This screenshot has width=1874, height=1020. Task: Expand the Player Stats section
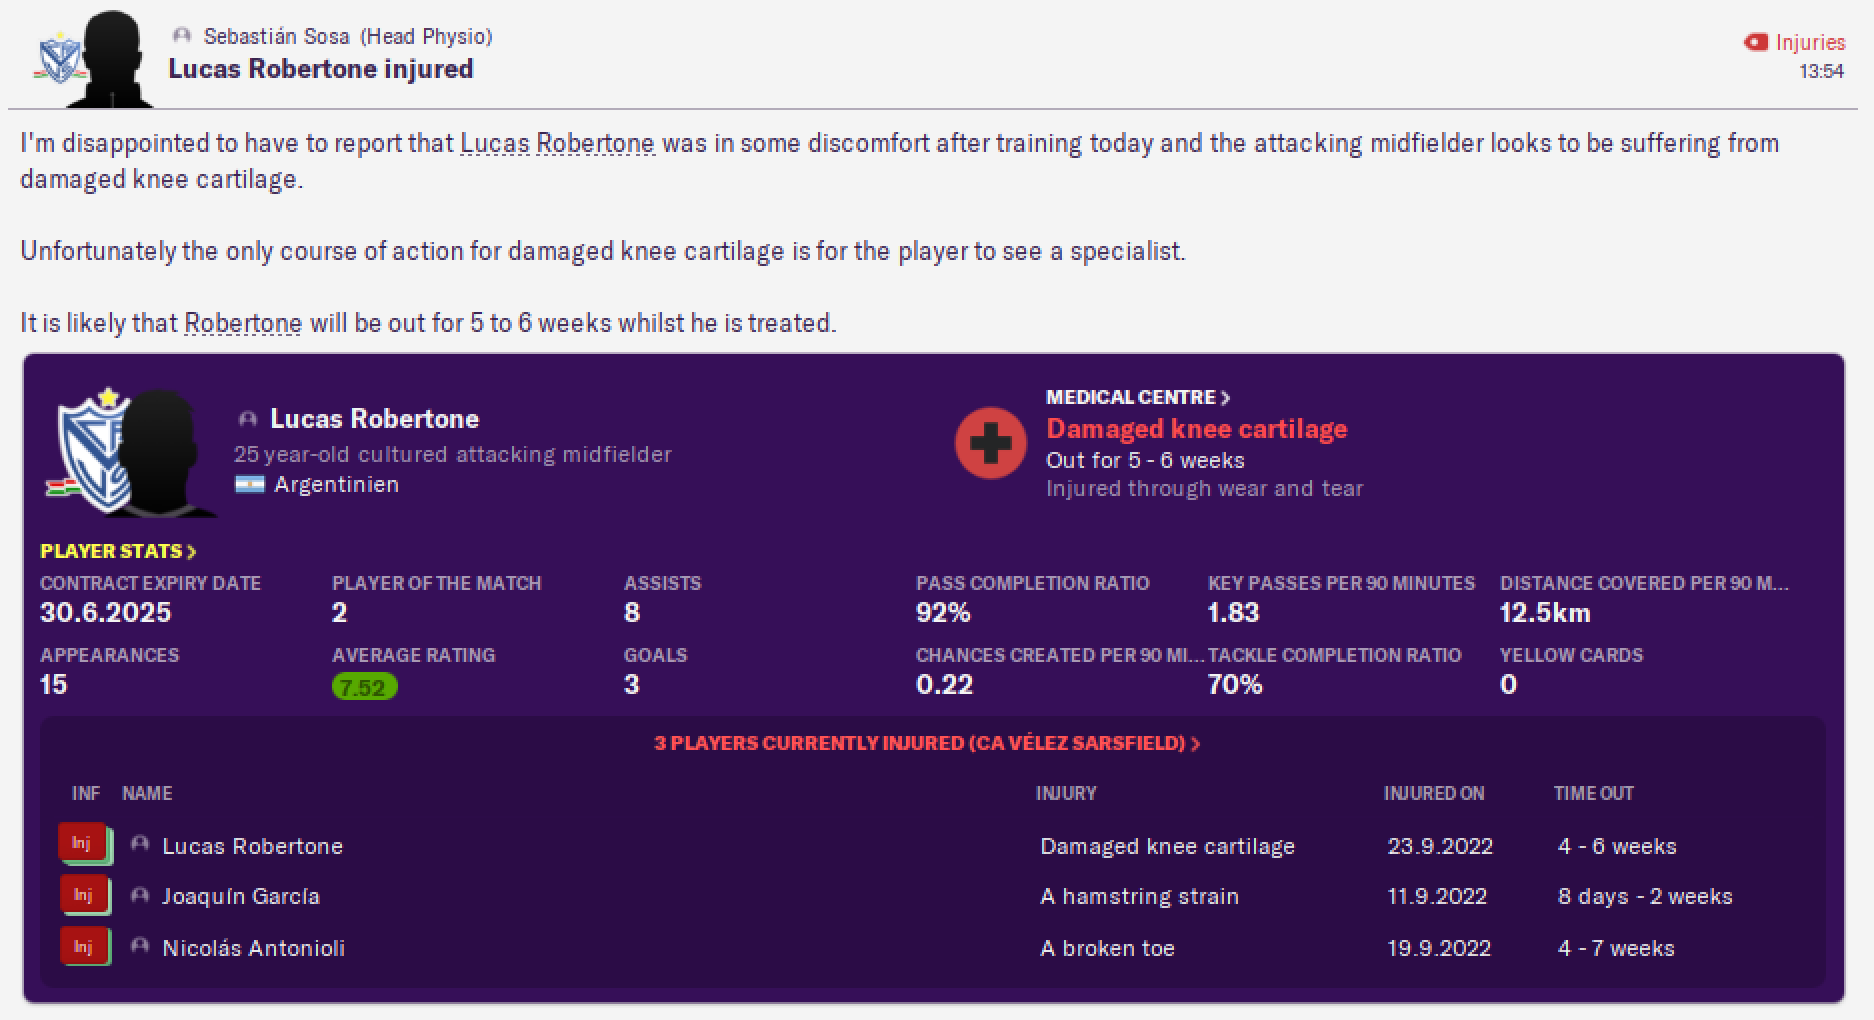(x=118, y=551)
